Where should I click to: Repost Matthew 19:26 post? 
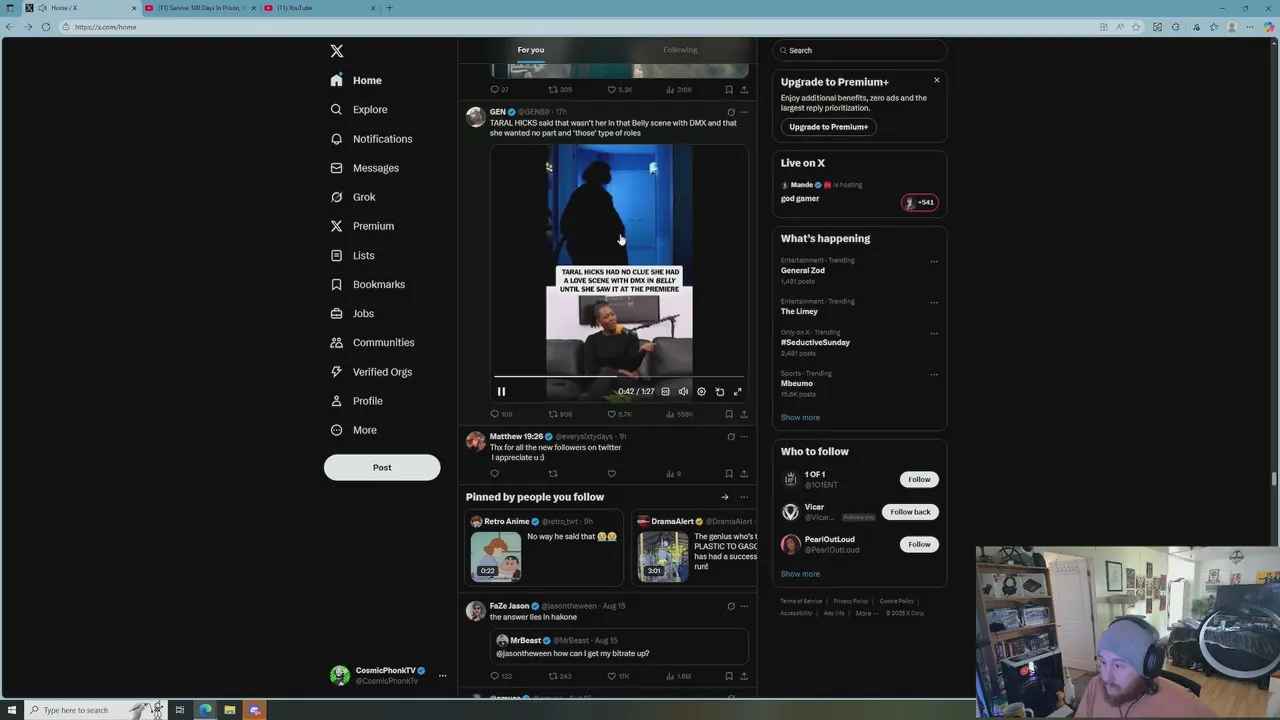pyautogui.click(x=553, y=474)
